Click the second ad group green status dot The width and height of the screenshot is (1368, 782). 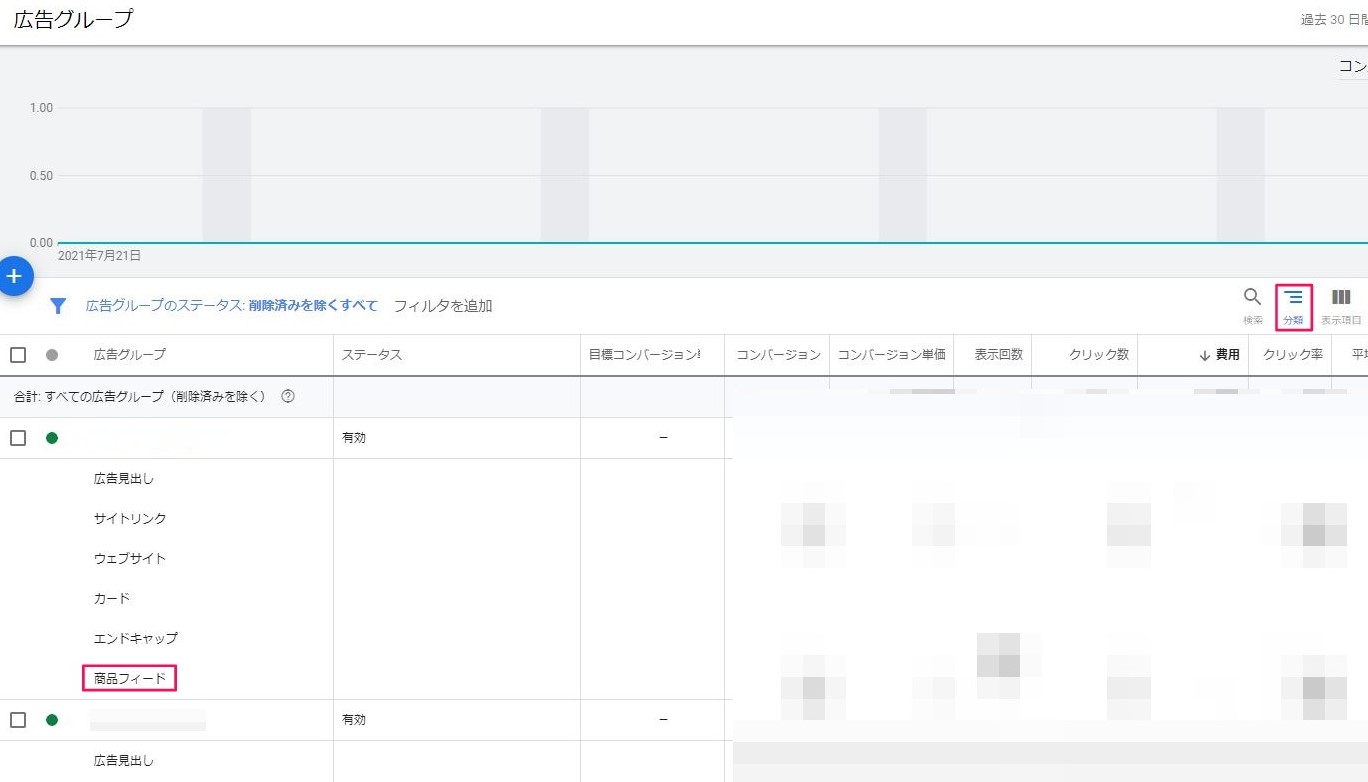52,720
